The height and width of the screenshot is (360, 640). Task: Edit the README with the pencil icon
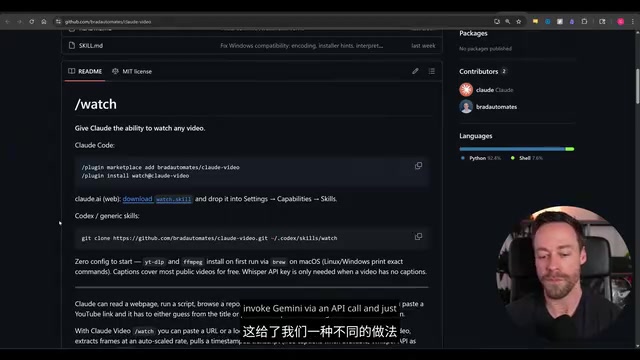[415, 71]
